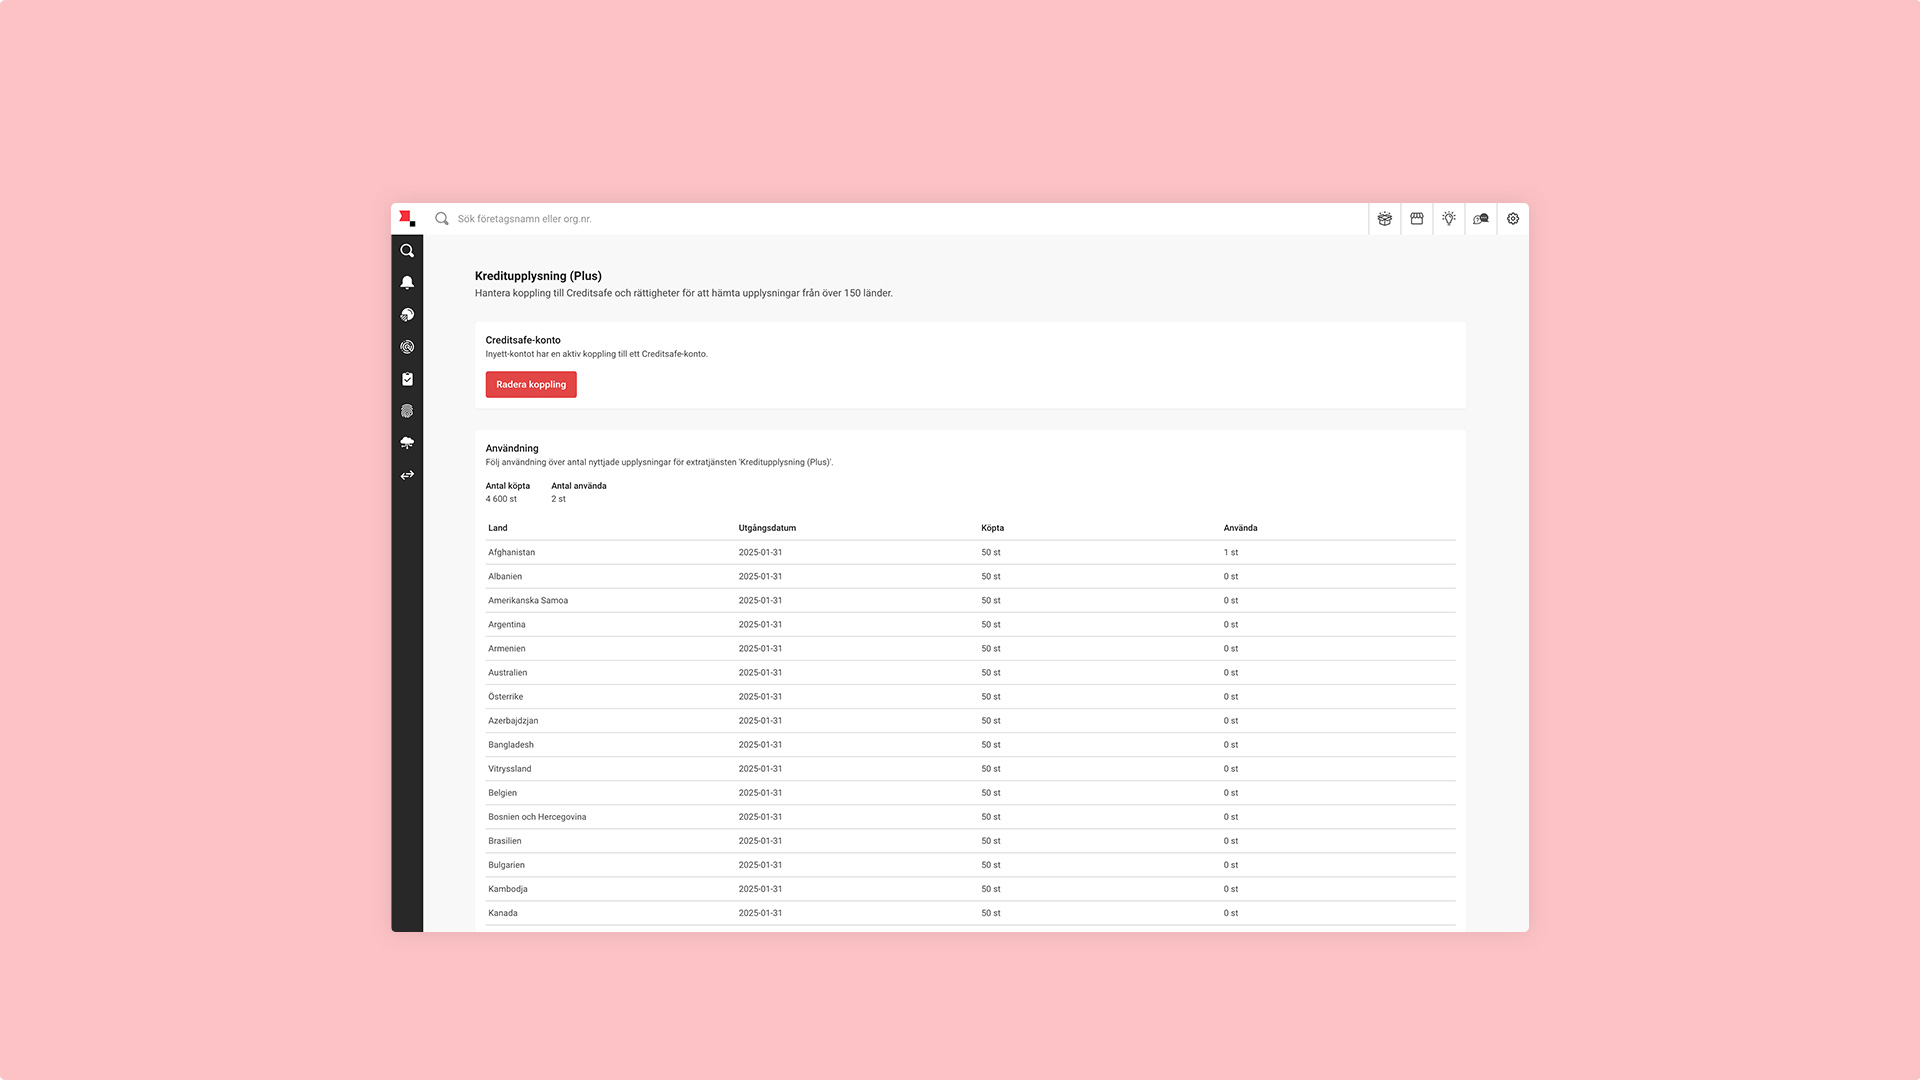Select the Argentina row name
1920x1080 pixels.
click(506, 625)
